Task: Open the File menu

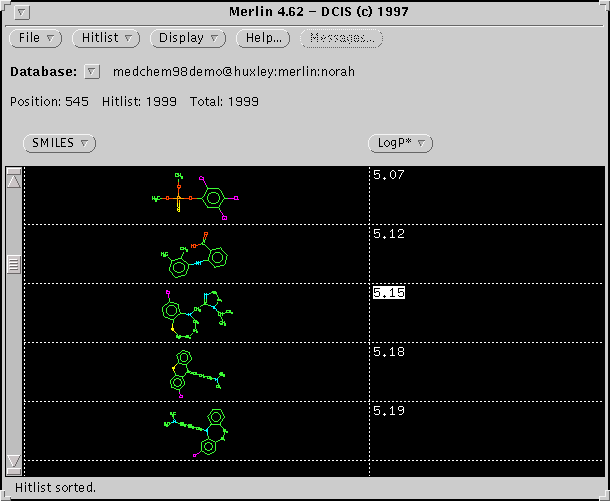Action: [x=36, y=38]
